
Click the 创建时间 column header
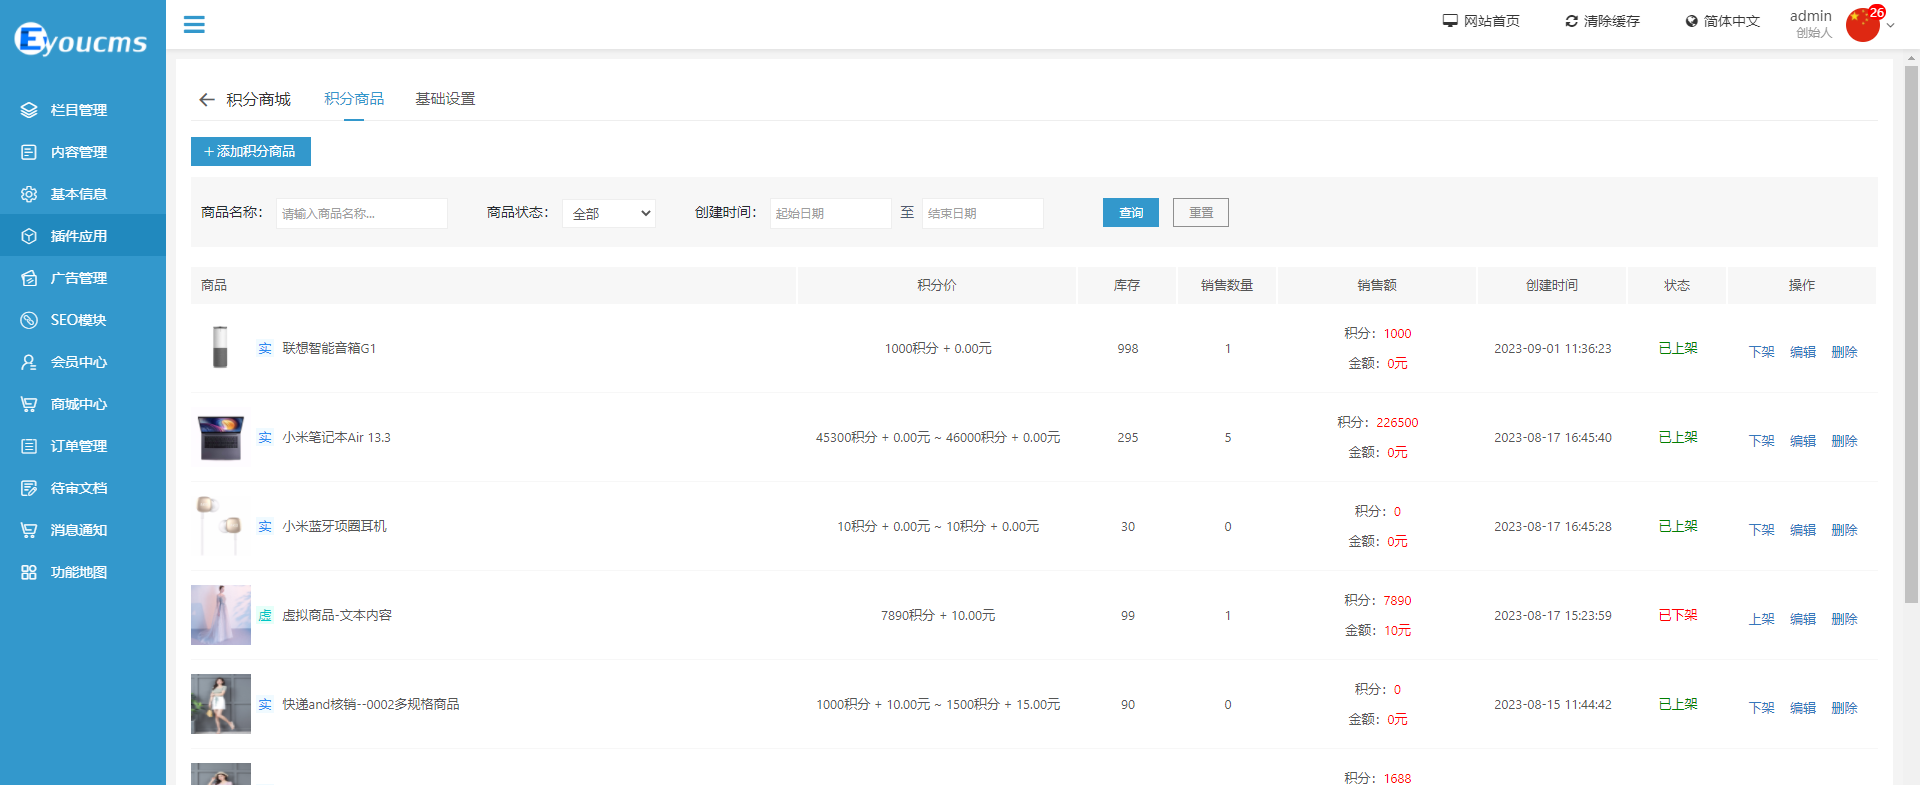(1552, 285)
